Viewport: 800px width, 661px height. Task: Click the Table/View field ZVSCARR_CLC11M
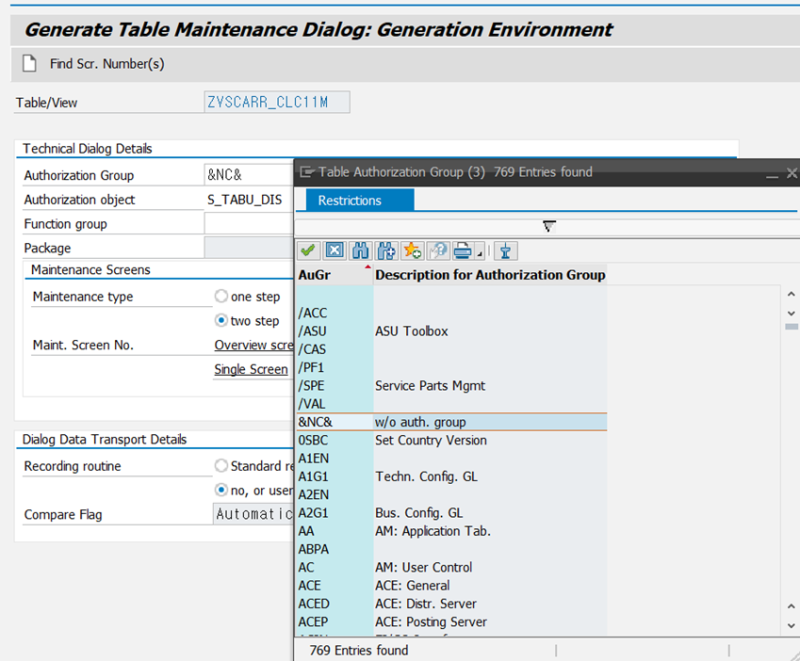(x=277, y=102)
